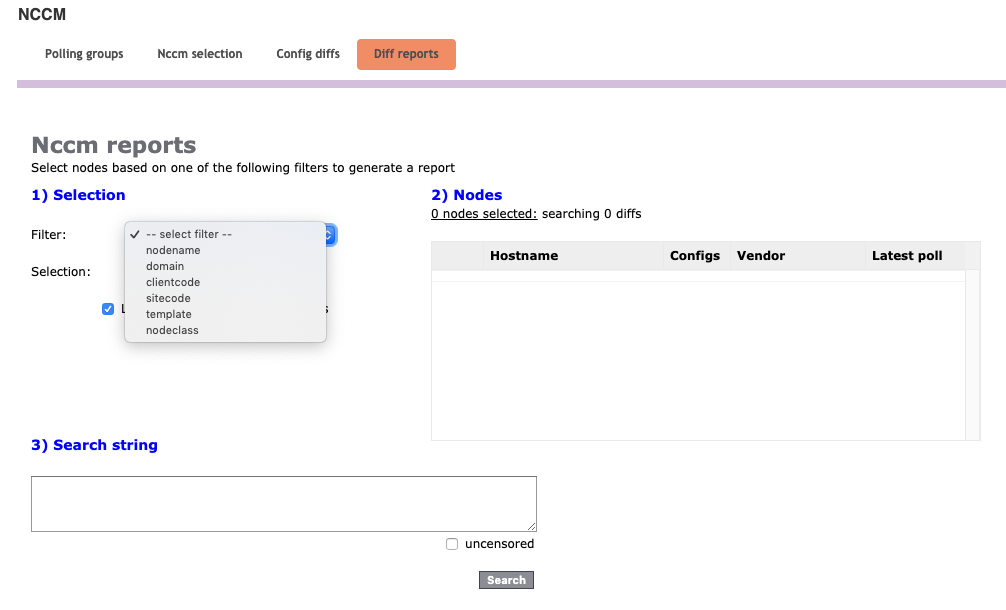The width and height of the screenshot is (1006, 610).
Task: Uncheck the checkbox below Selection label
Action: pyautogui.click(x=108, y=309)
